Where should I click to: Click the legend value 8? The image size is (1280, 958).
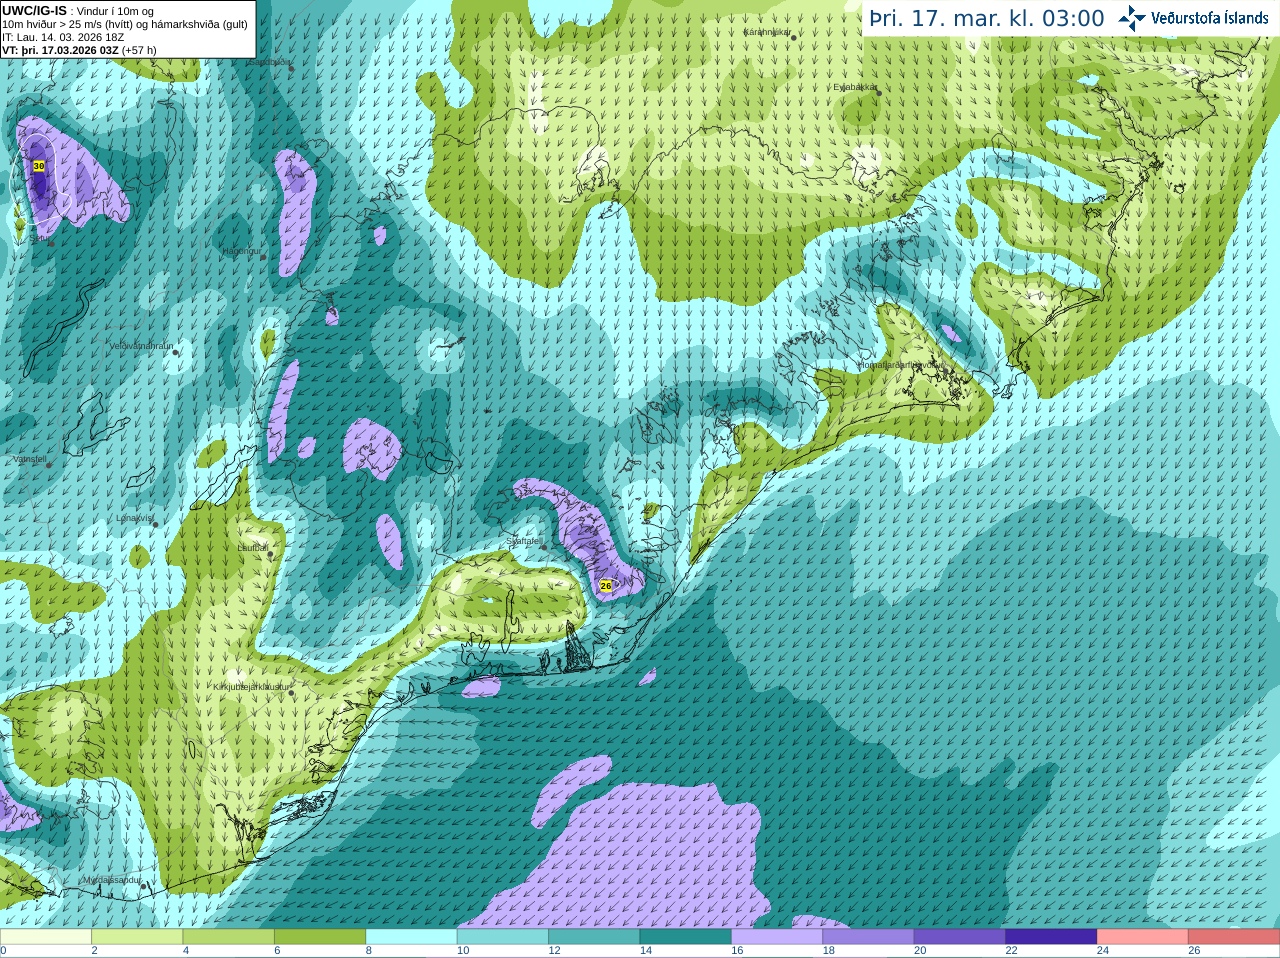click(x=368, y=951)
